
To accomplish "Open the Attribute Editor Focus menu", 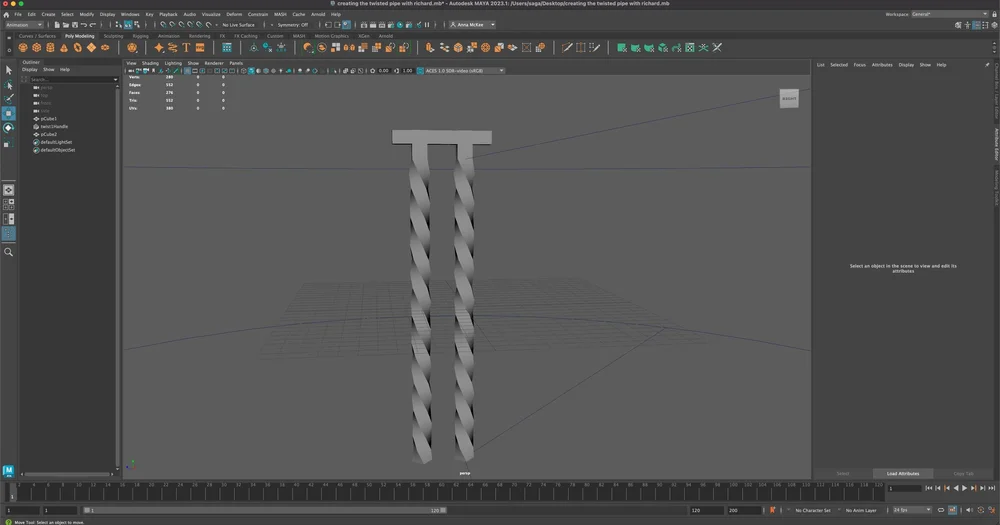I will click(x=860, y=64).
